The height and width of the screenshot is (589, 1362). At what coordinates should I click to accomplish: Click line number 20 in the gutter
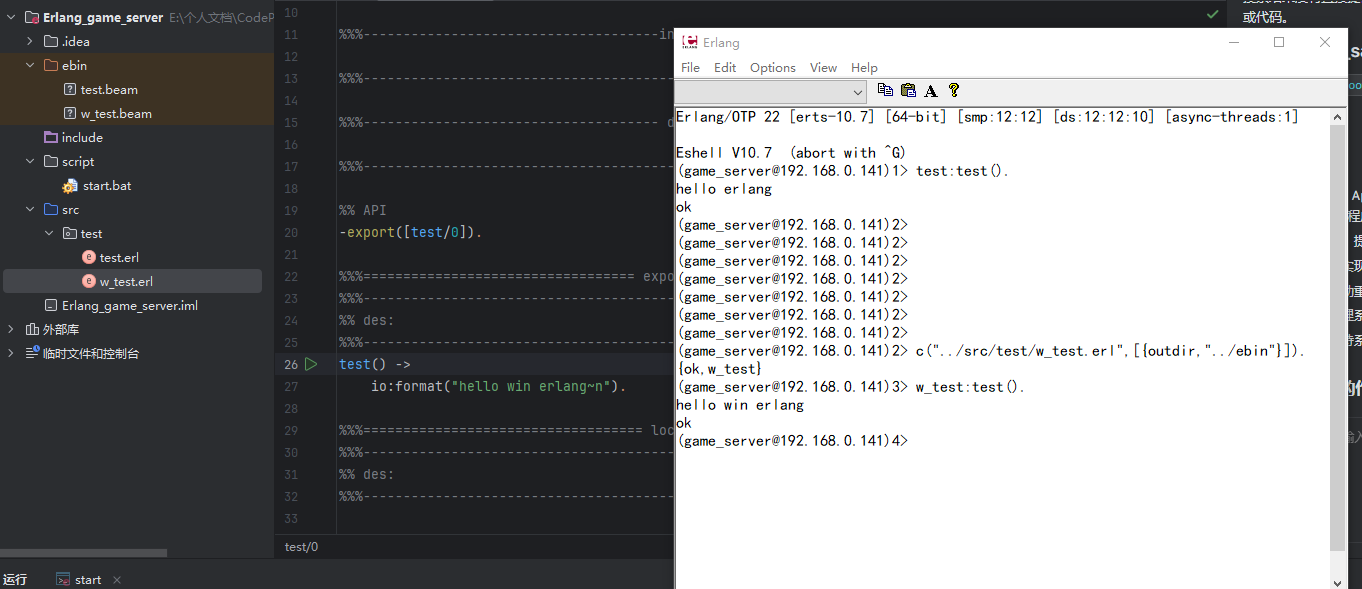click(291, 233)
